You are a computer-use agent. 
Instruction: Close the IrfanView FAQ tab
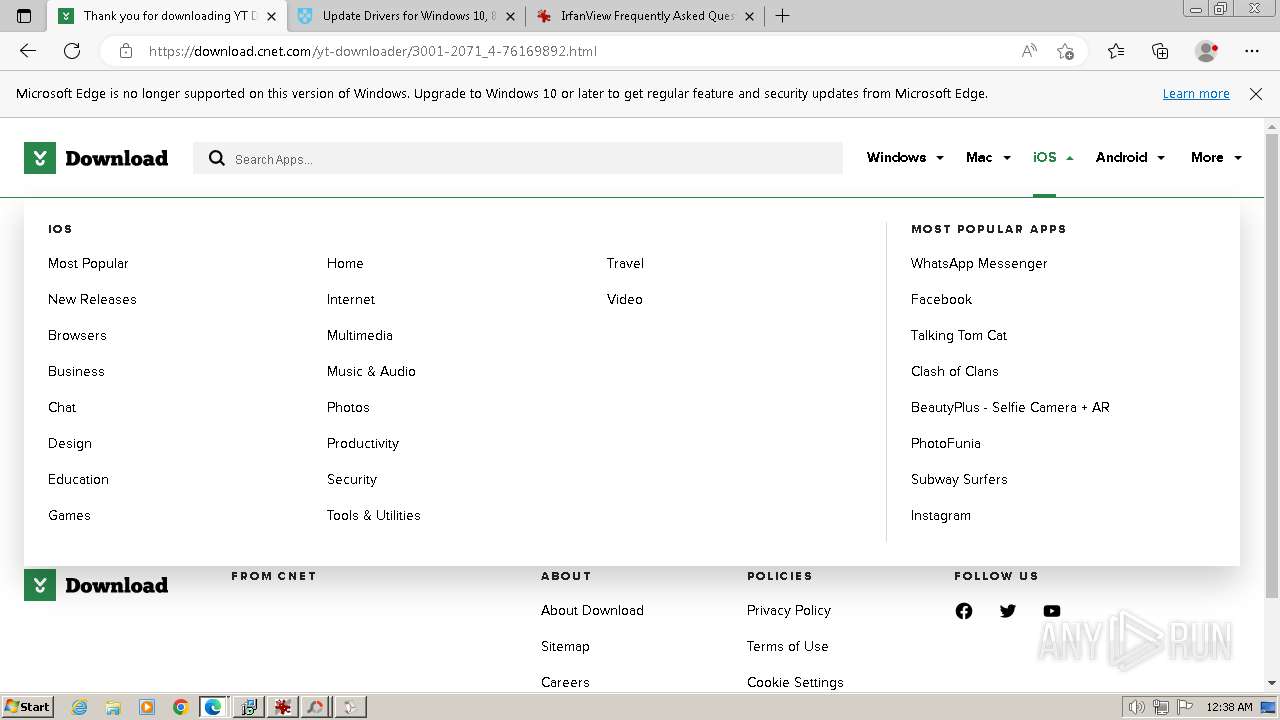click(749, 16)
